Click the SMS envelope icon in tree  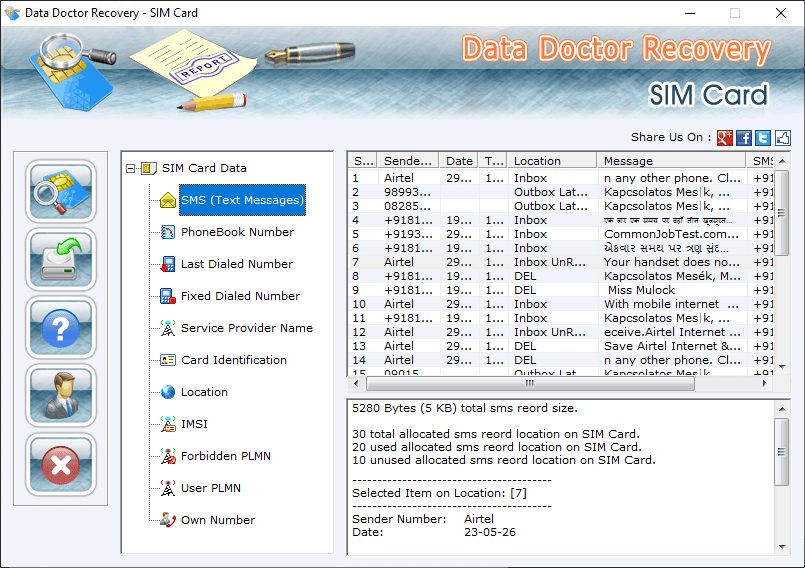(x=168, y=200)
